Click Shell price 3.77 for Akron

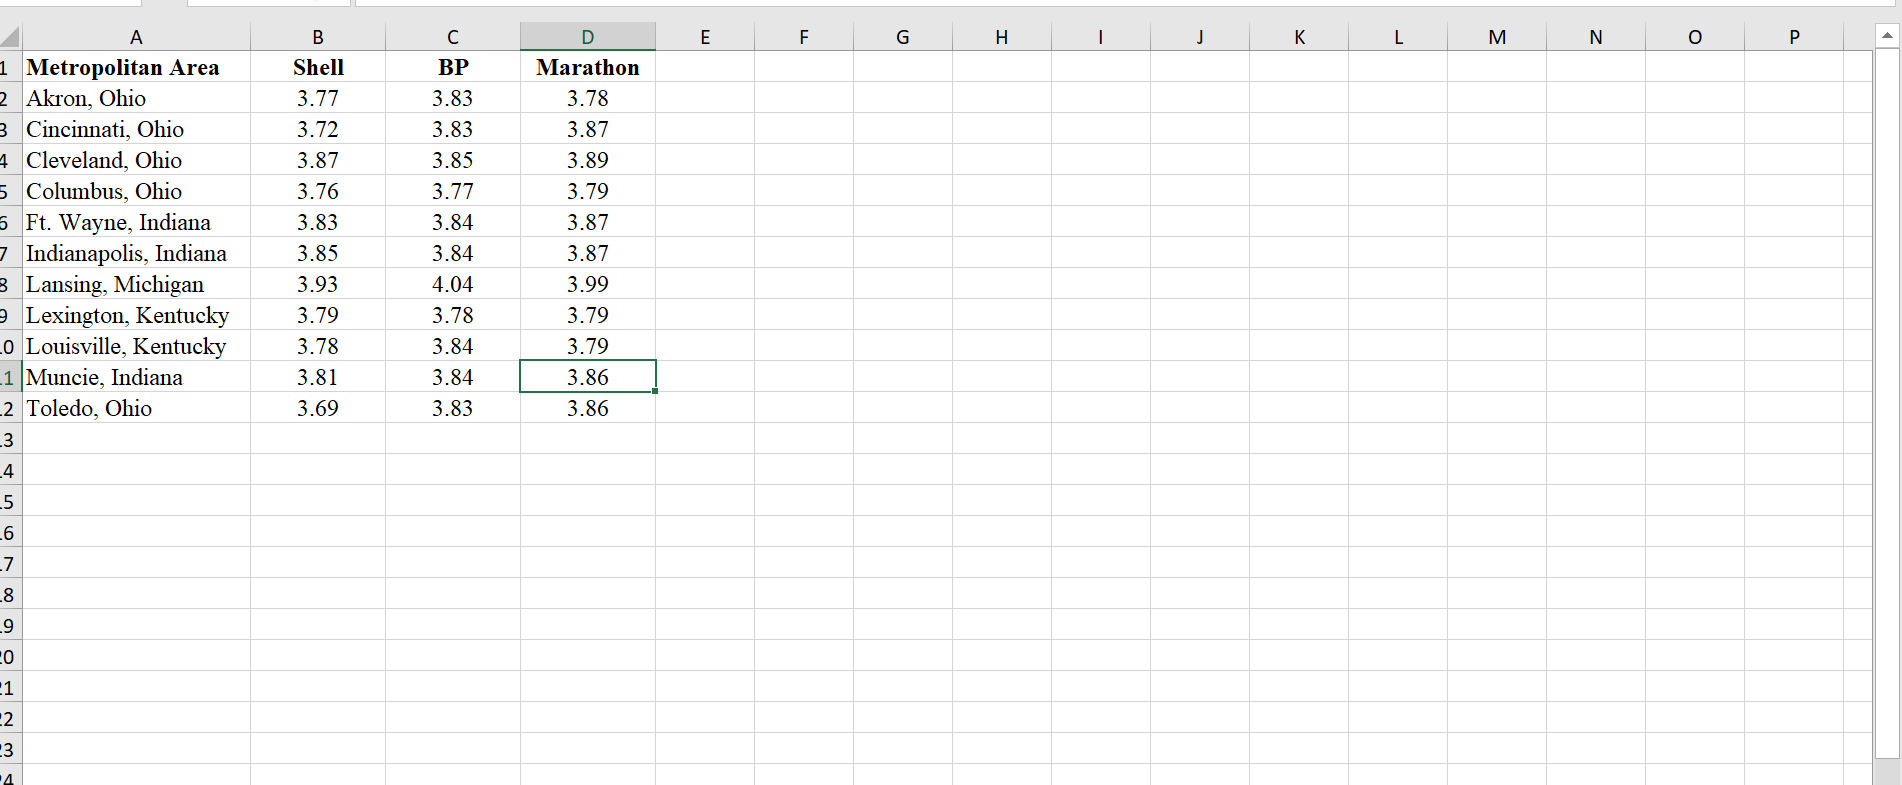pos(318,98)
